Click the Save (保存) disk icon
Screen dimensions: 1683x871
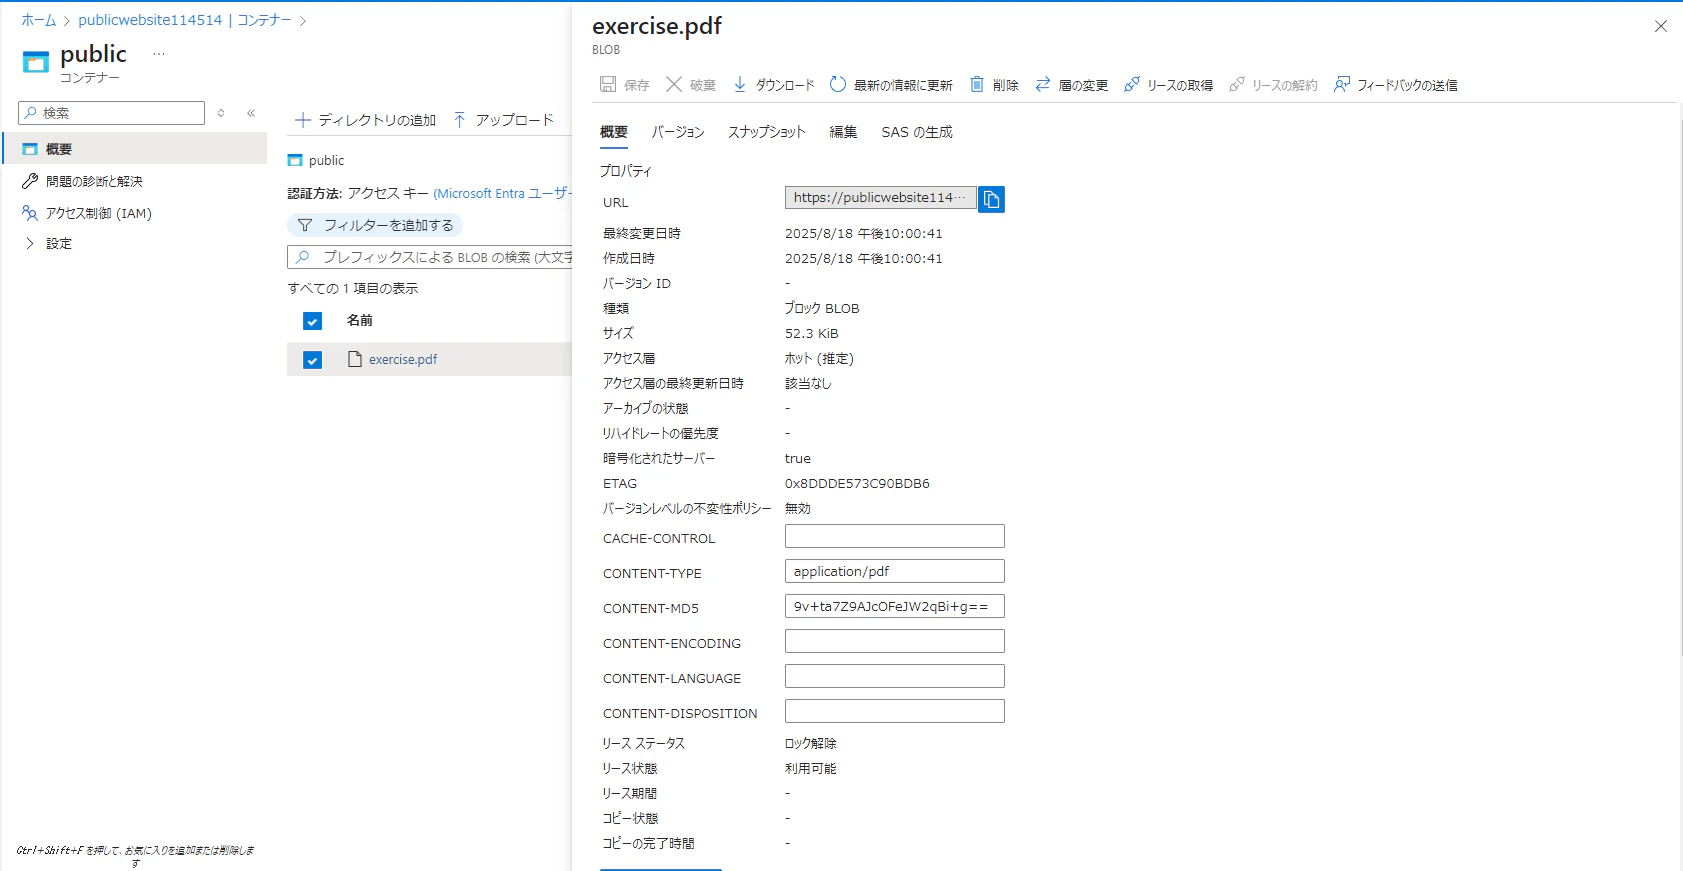(608, 85)
